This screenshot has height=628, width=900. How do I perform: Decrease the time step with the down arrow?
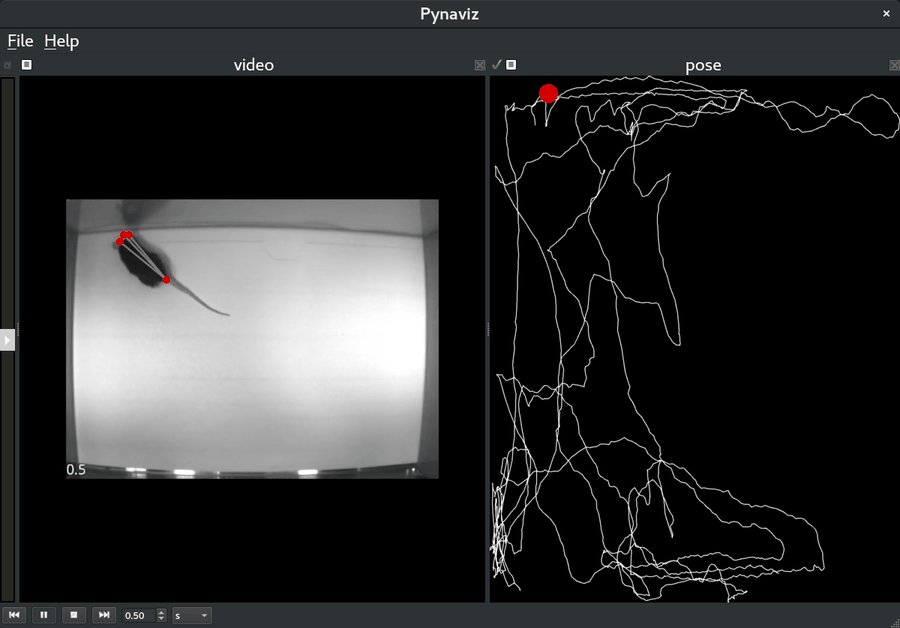click(162, 619)
